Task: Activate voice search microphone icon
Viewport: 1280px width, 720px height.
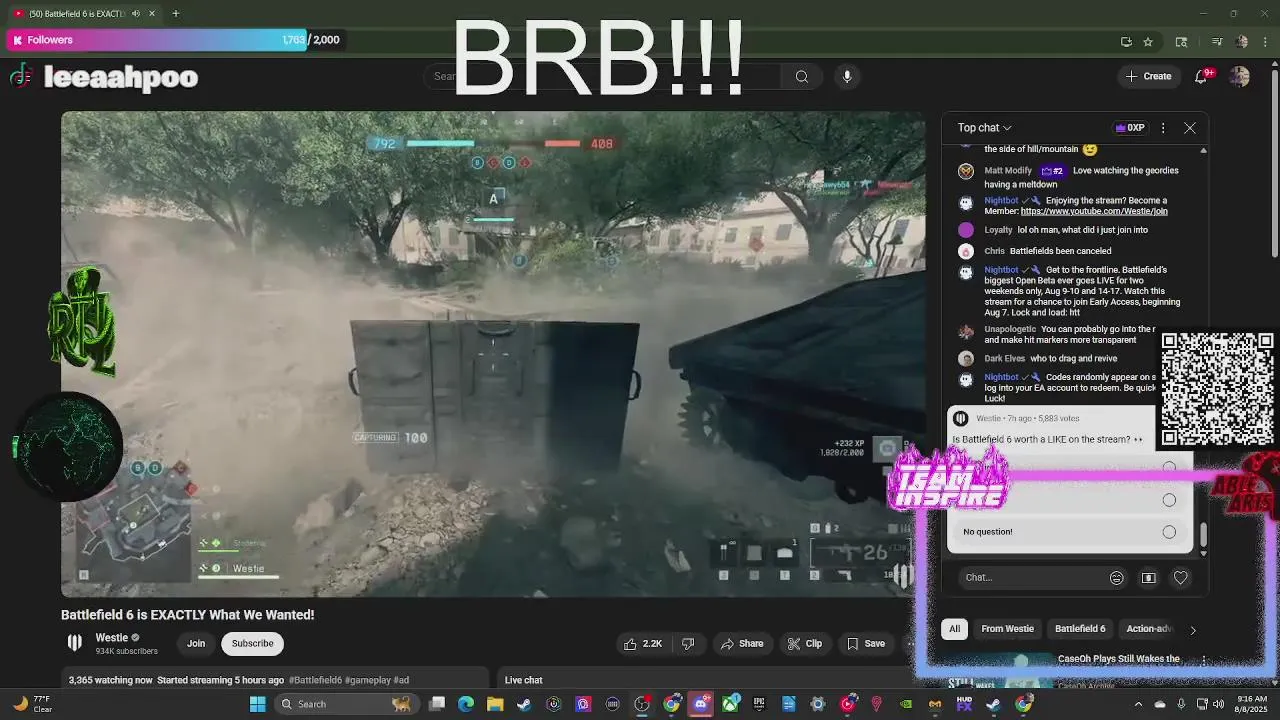Action: click(847, 76)
